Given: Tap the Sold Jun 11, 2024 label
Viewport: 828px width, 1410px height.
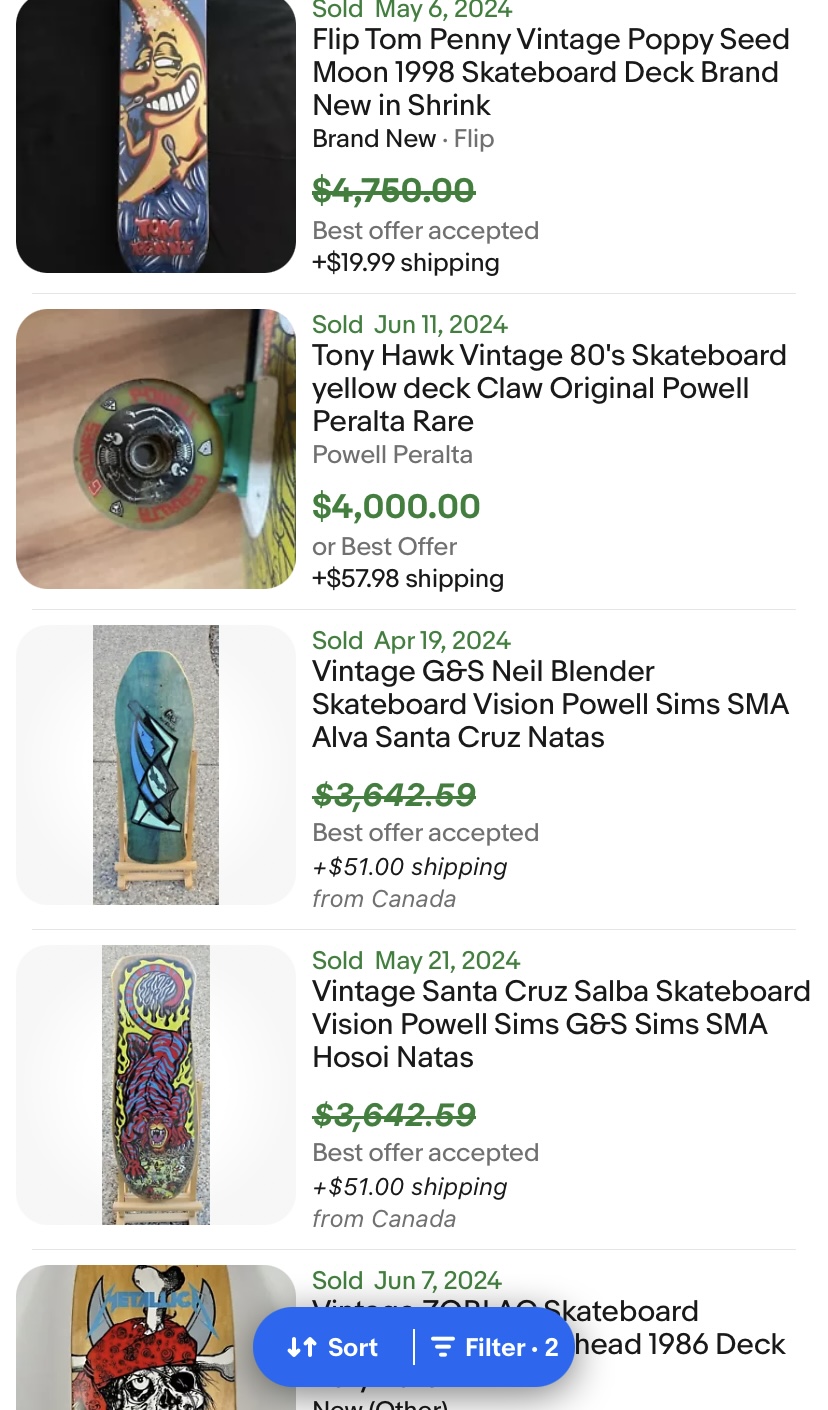Looking at the screenshot, I should click(410, 325).
